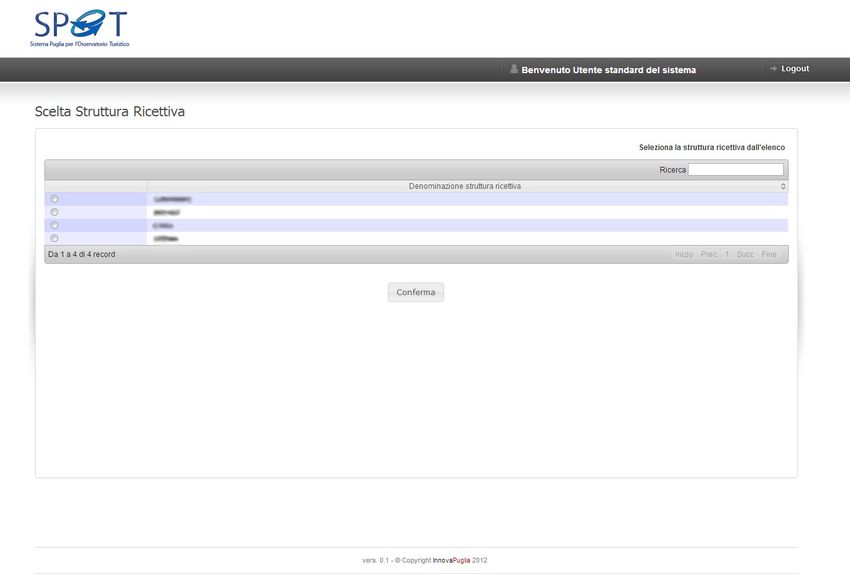
Task: Jump to the Fine pagination link
Action: (x=769, y=255)
